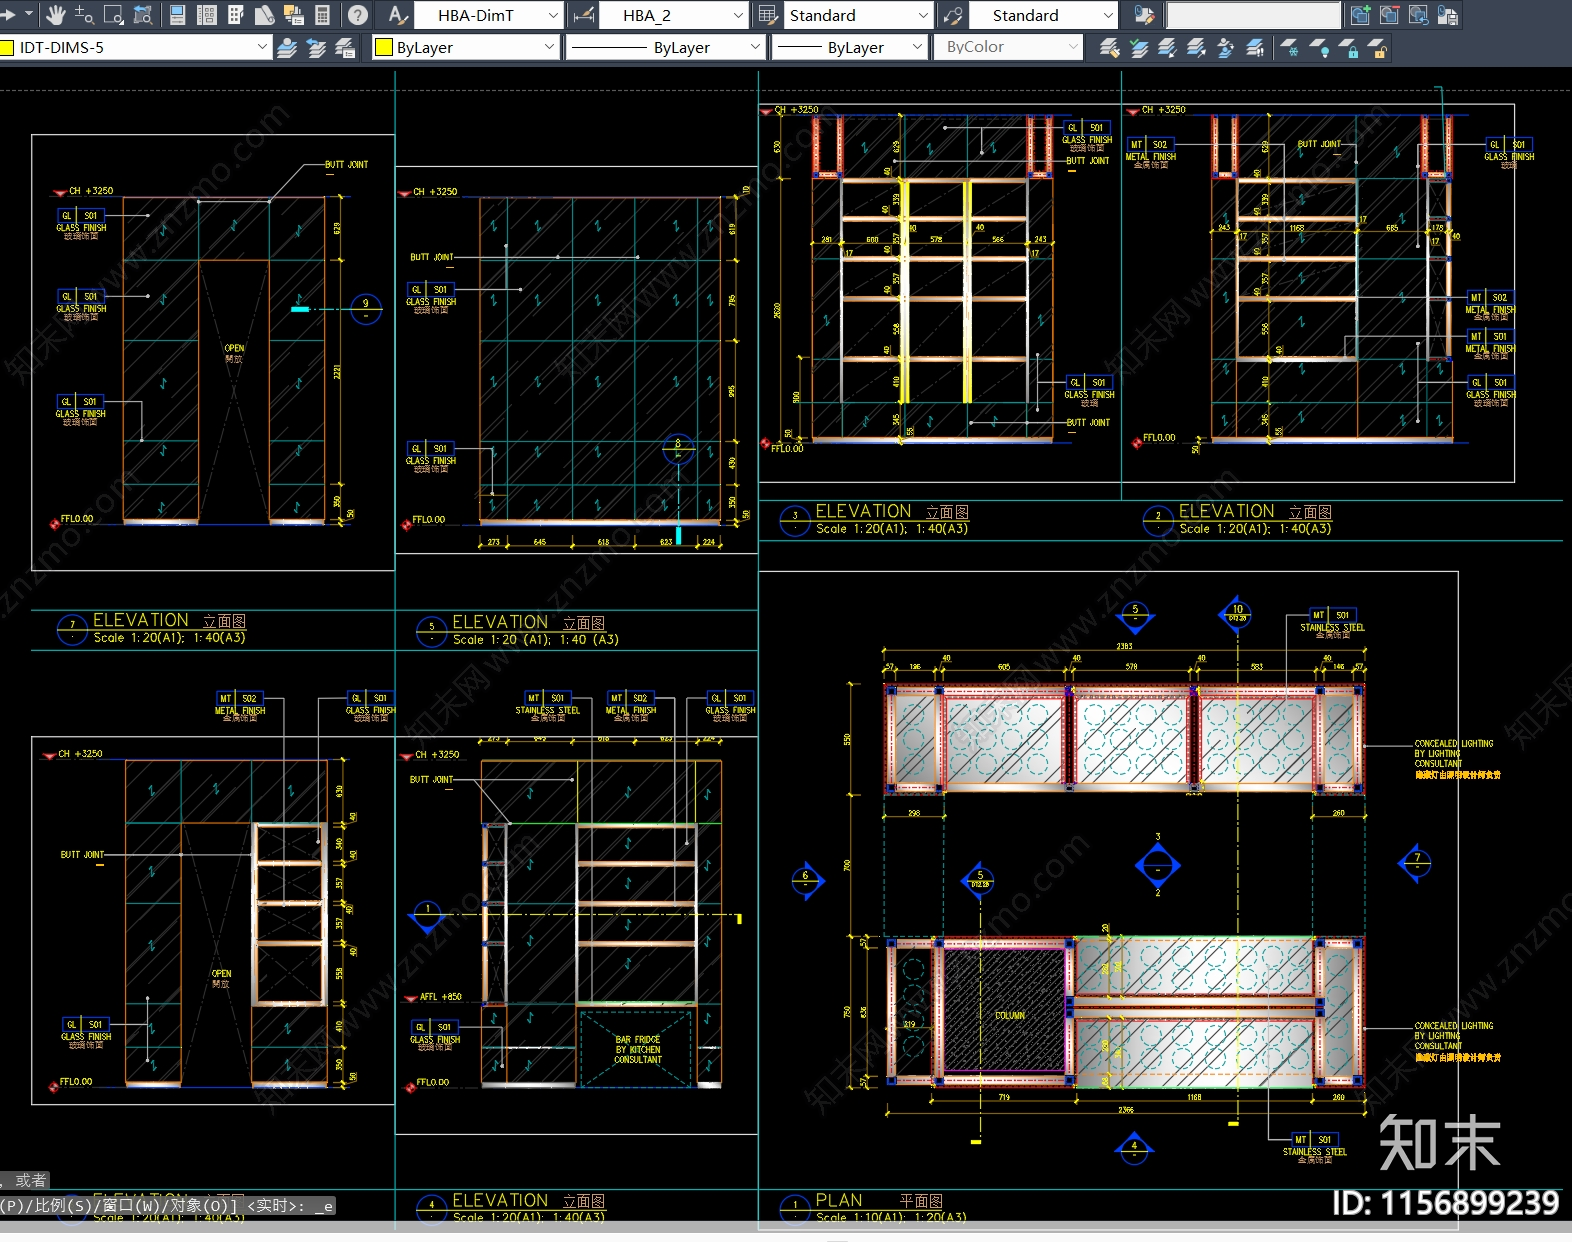This screenshot has width=1572, height=1242.
Task: Open the Properties palette icon
Action: 178,15
